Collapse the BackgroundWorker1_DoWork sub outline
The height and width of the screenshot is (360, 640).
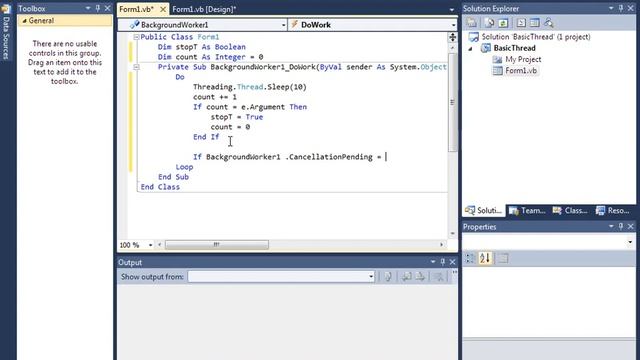pyautogui.click(x=136, y=67)
